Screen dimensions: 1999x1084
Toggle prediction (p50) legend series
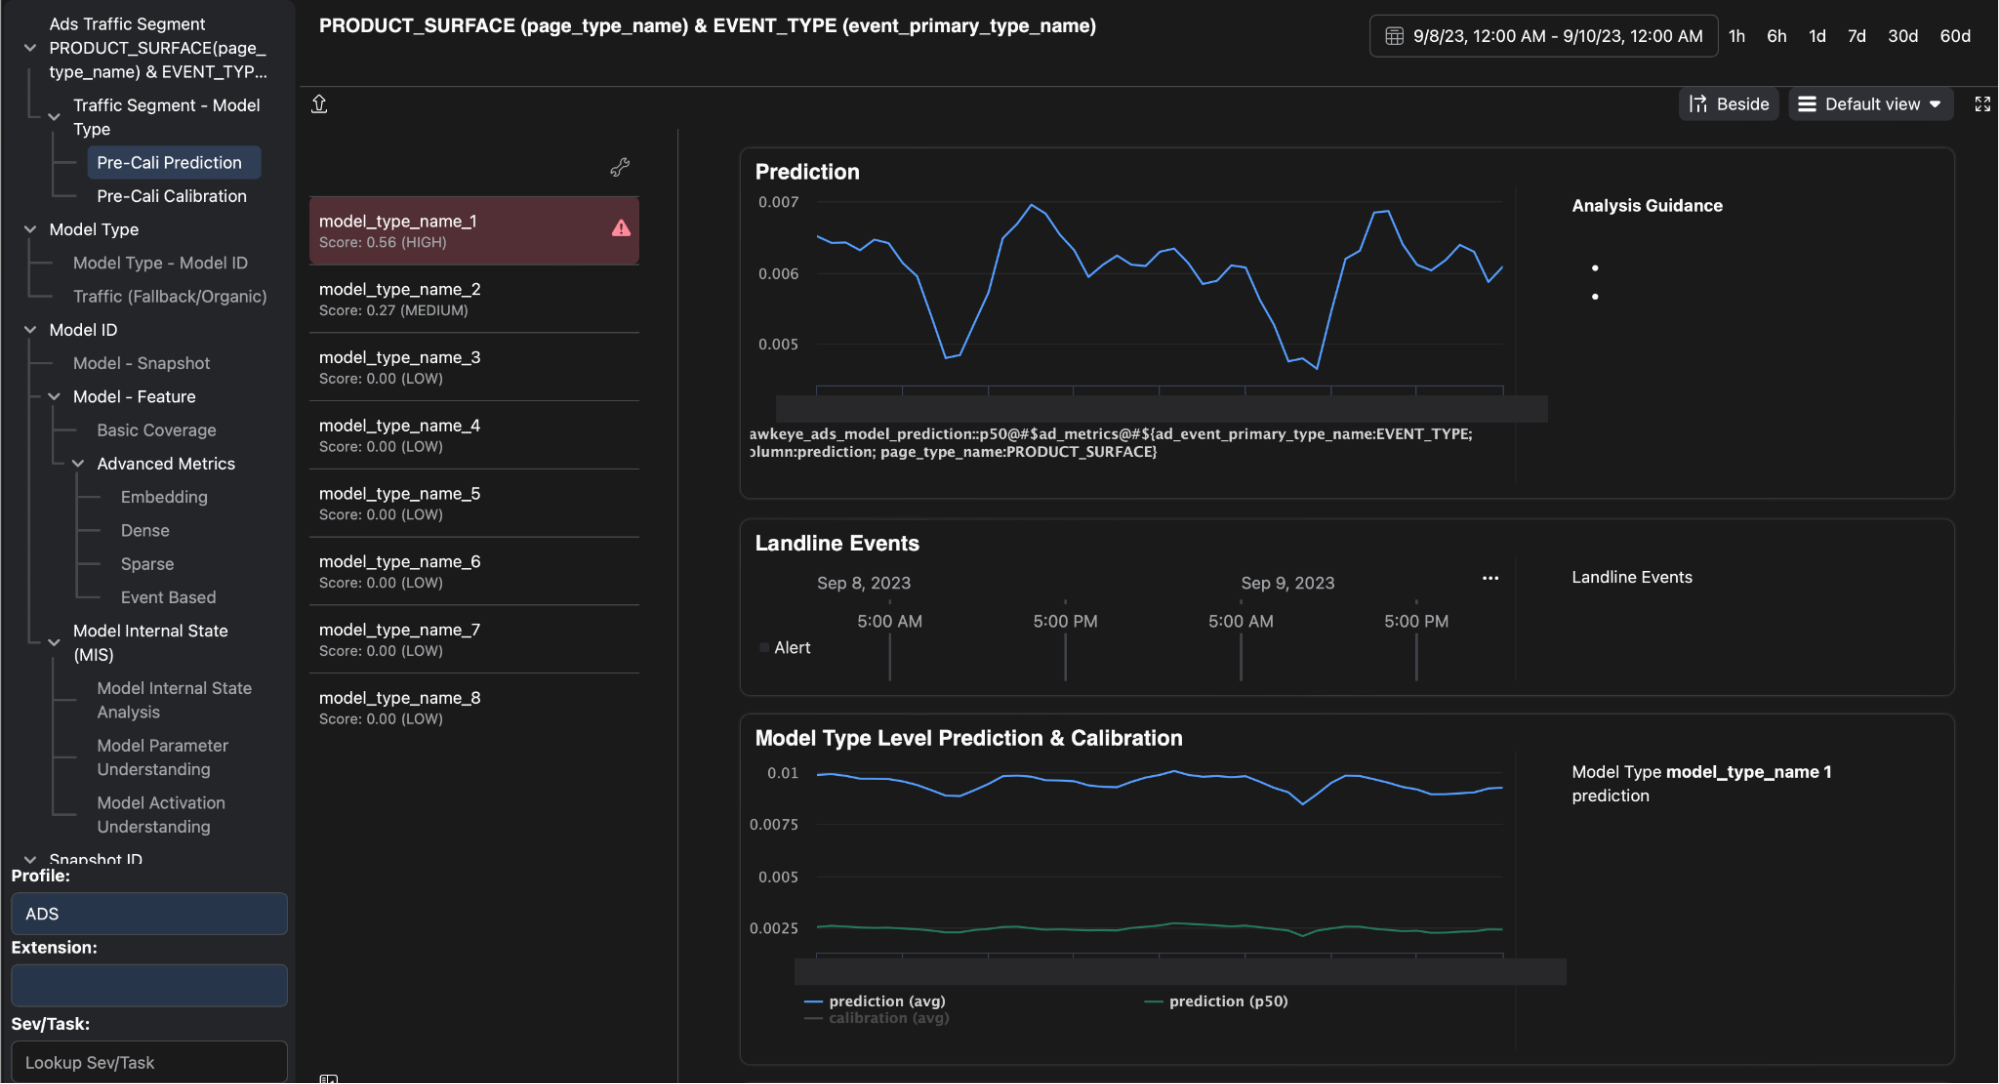click(x=1227, y=1001)
